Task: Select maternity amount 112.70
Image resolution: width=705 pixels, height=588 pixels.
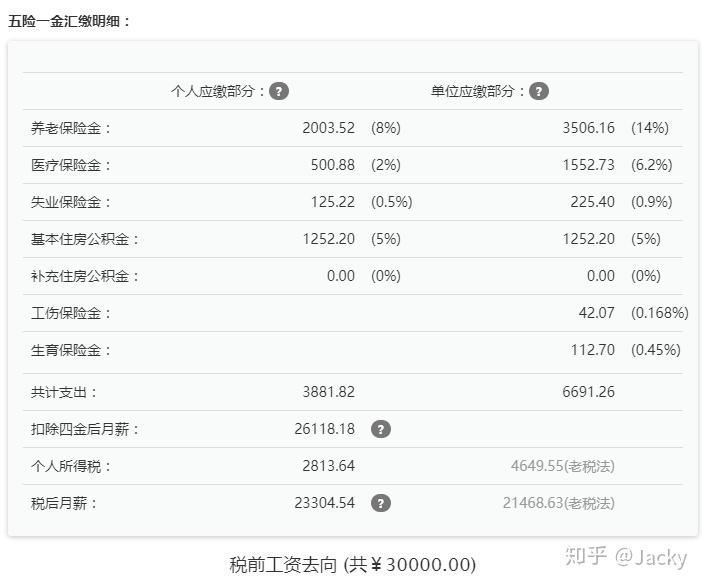Action: click(593, 350)
